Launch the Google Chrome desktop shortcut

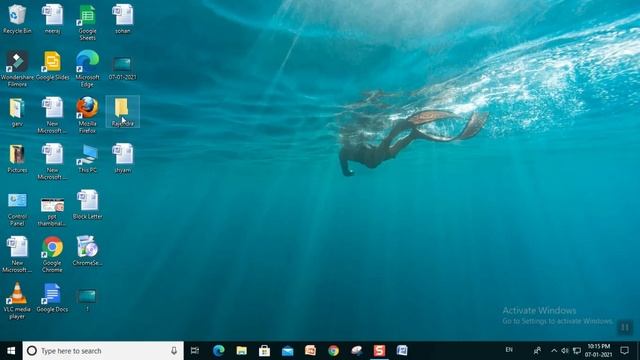pyautogui.click(x=52, y=255)
